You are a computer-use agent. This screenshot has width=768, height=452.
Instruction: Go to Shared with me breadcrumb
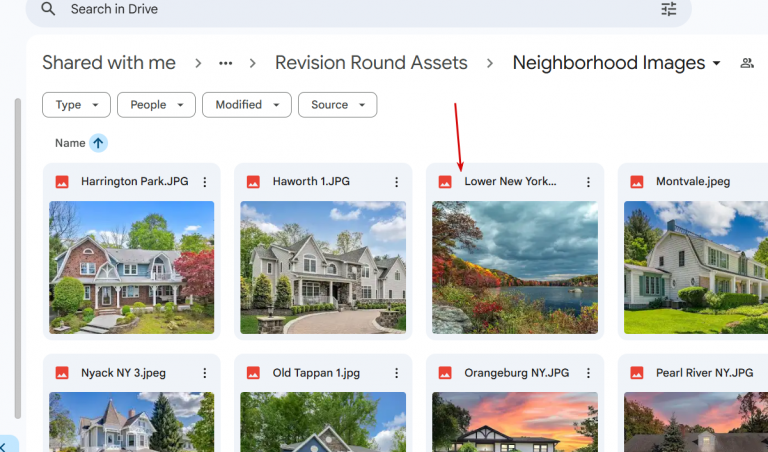[x=109, y=63]
